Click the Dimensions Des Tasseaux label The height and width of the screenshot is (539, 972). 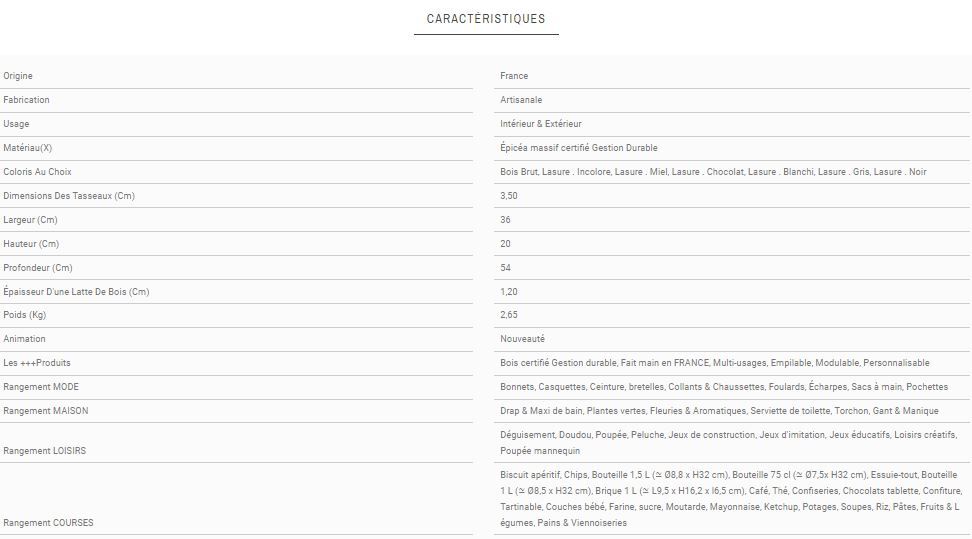click(69, 196)
